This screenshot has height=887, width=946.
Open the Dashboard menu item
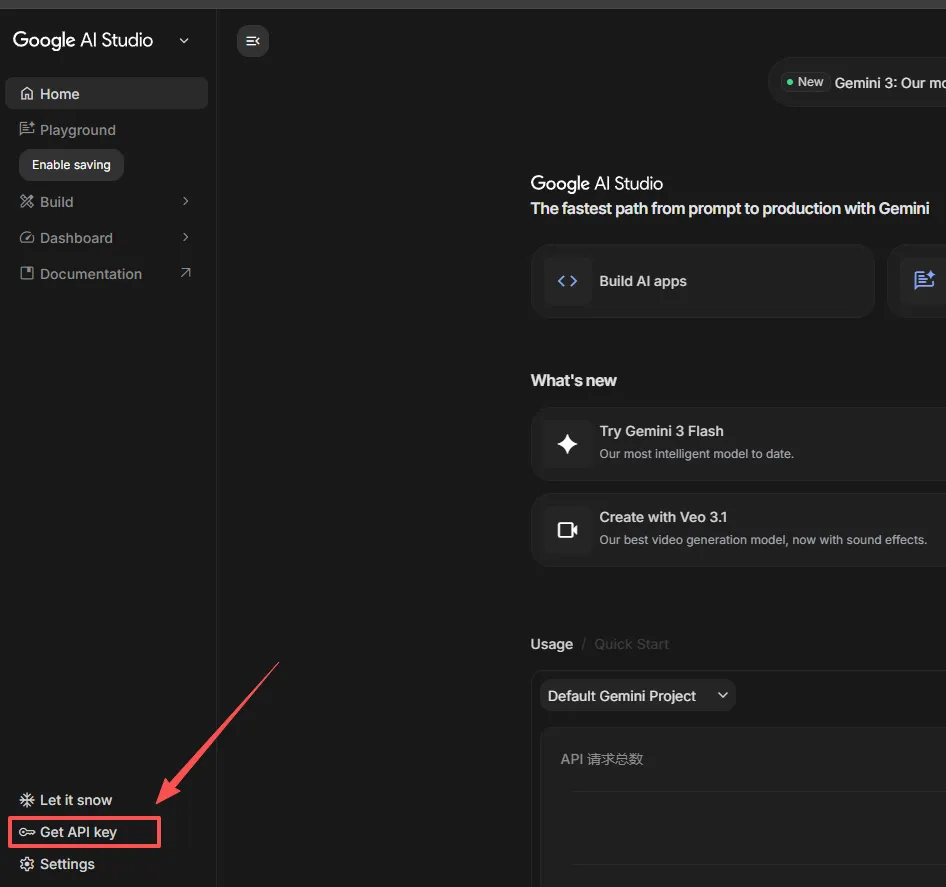[x=107, y=238]
